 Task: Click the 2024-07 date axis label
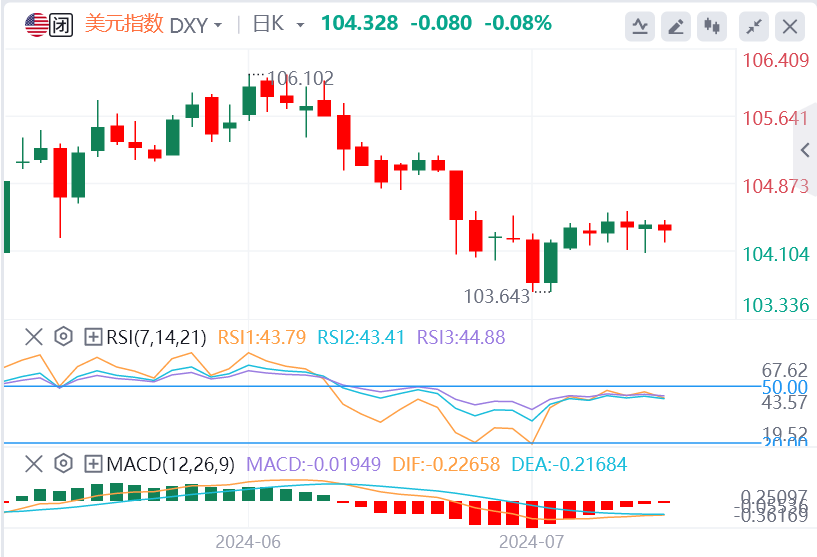click(531, 542)
